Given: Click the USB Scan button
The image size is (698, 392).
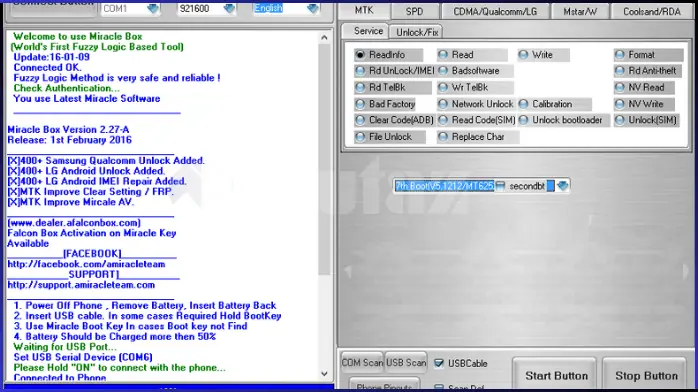Looking at the screenshot, I should click(406, 363).
